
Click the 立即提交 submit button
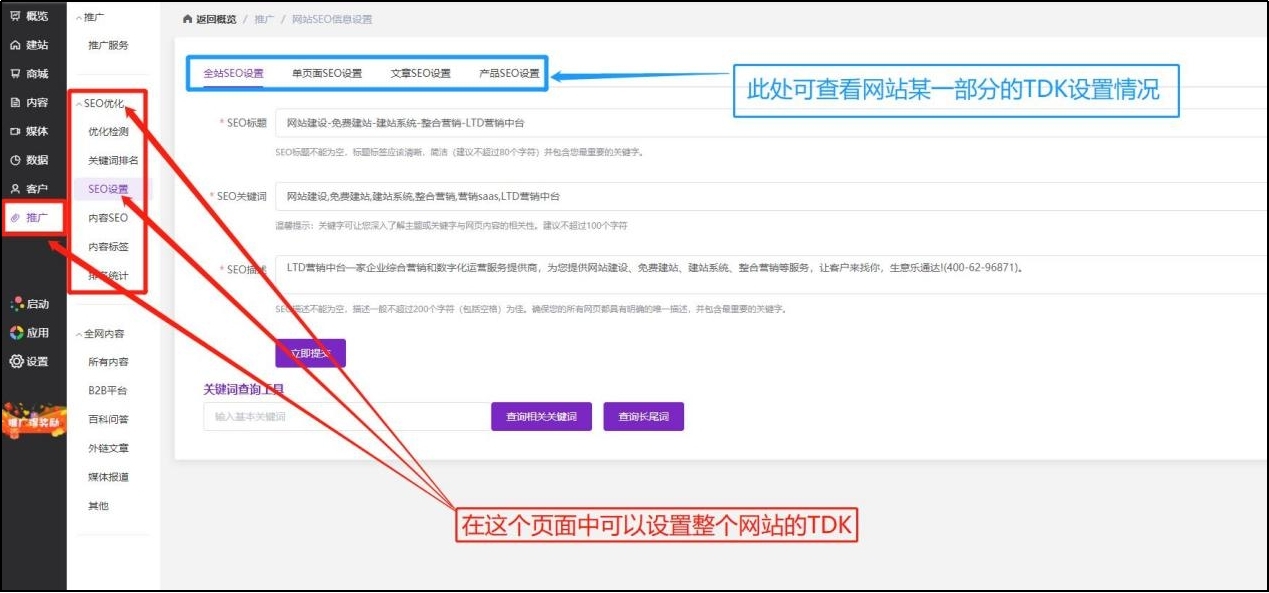(310, 354)
